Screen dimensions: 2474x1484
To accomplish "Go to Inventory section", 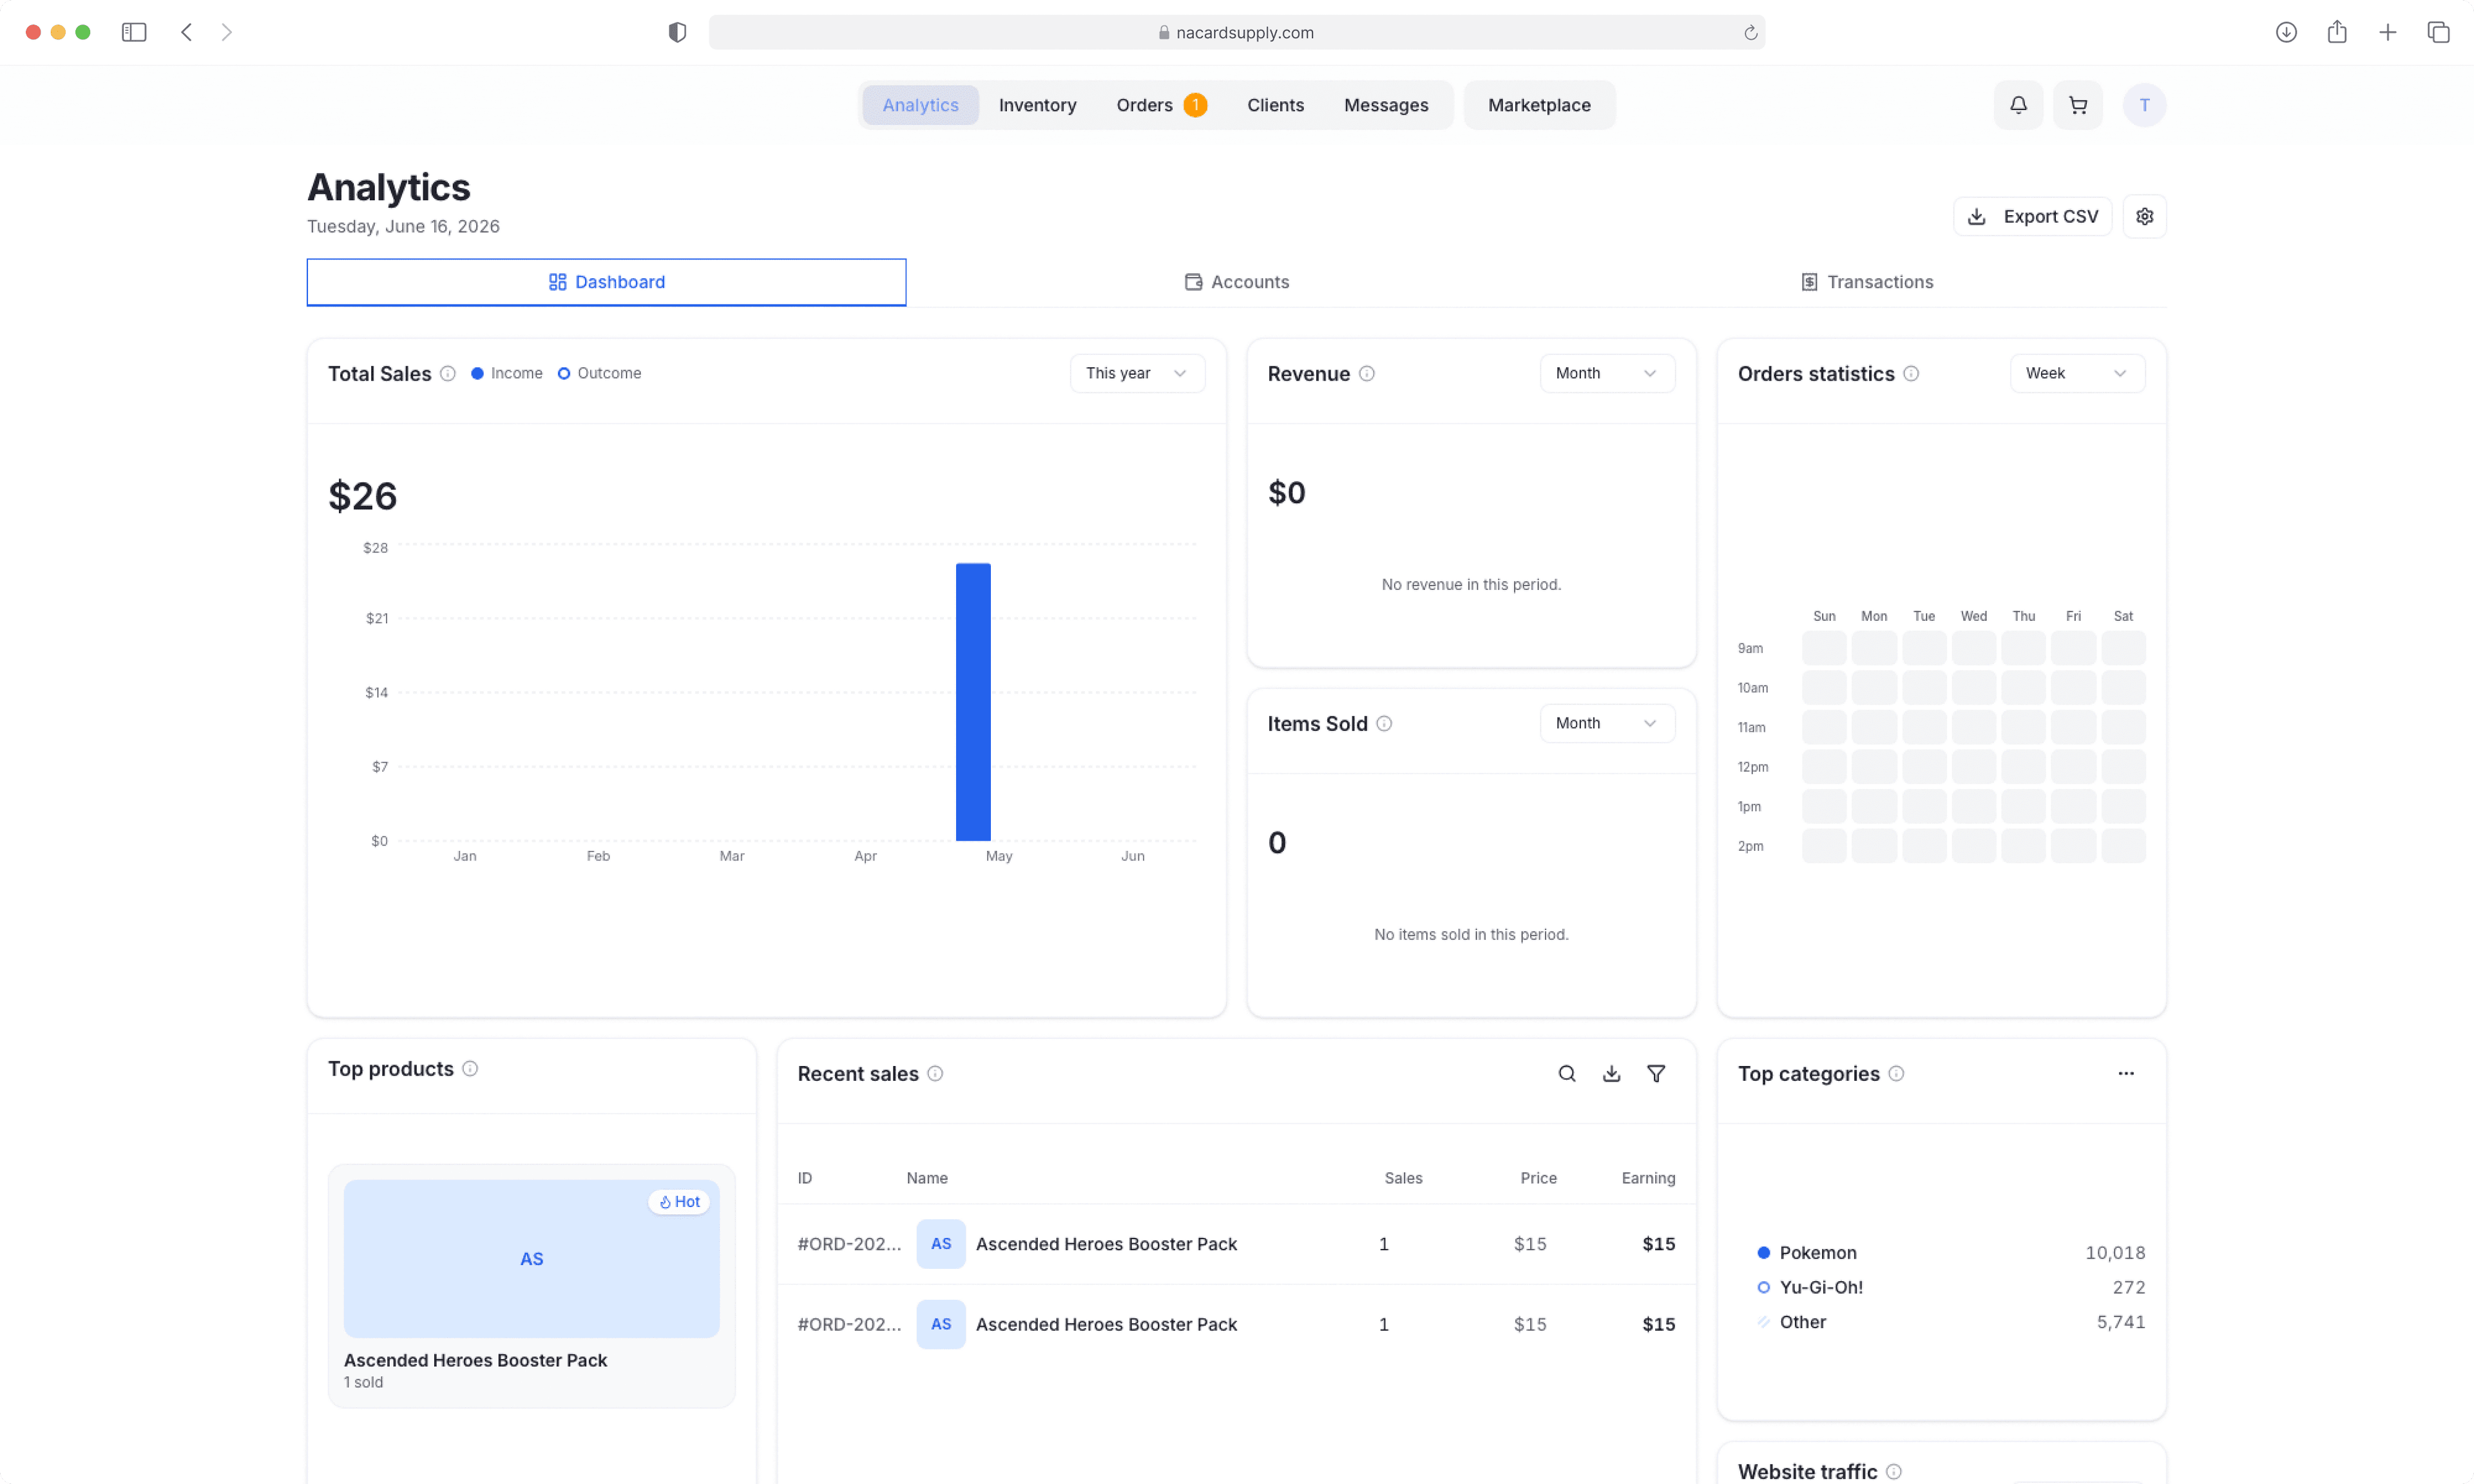I will click(1037, 105).
